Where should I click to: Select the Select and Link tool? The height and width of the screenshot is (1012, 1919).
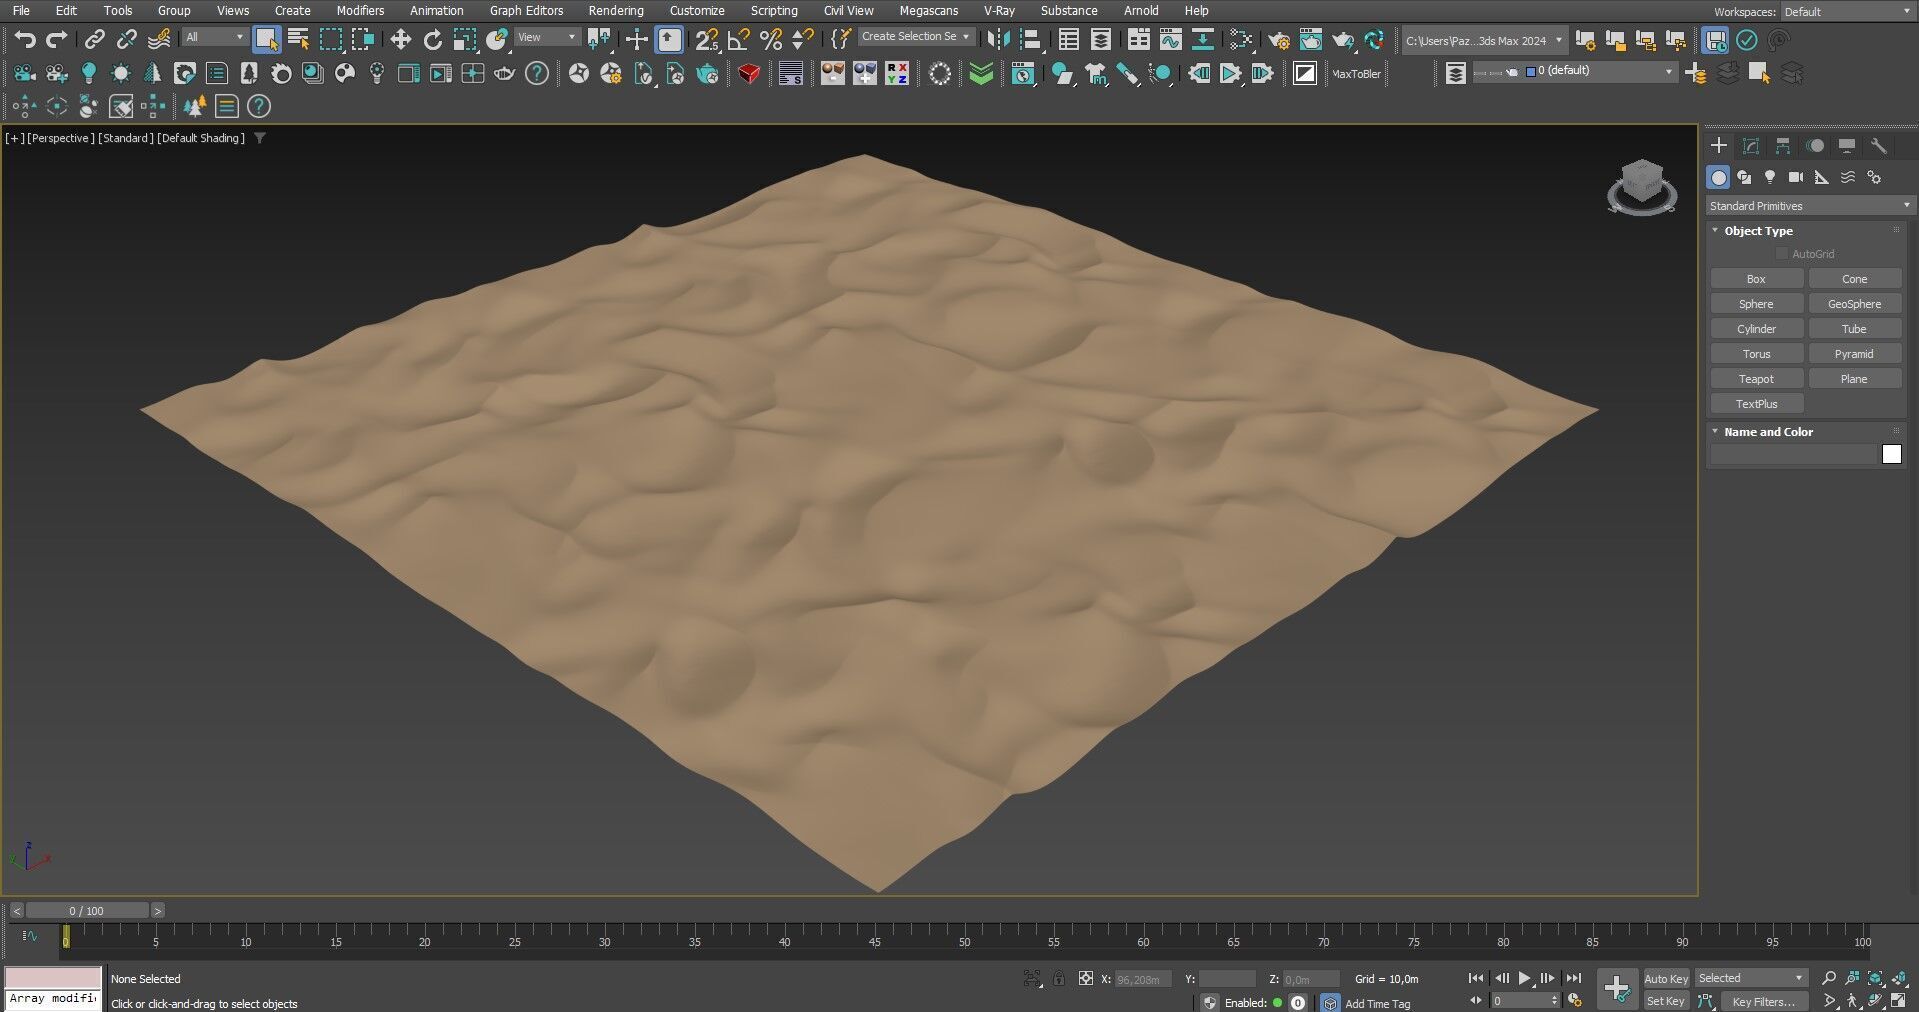[94, 40]
